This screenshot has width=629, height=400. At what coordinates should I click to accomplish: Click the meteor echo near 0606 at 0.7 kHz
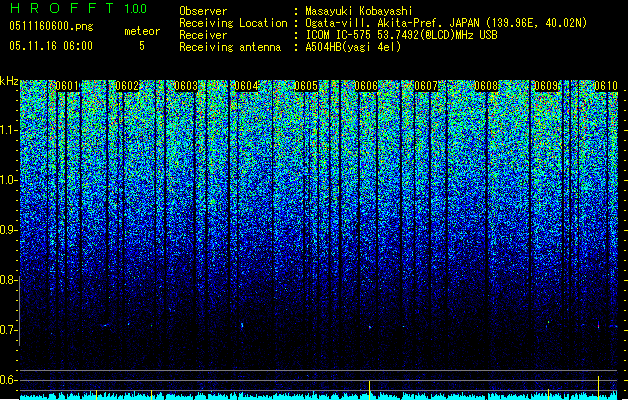370,327
